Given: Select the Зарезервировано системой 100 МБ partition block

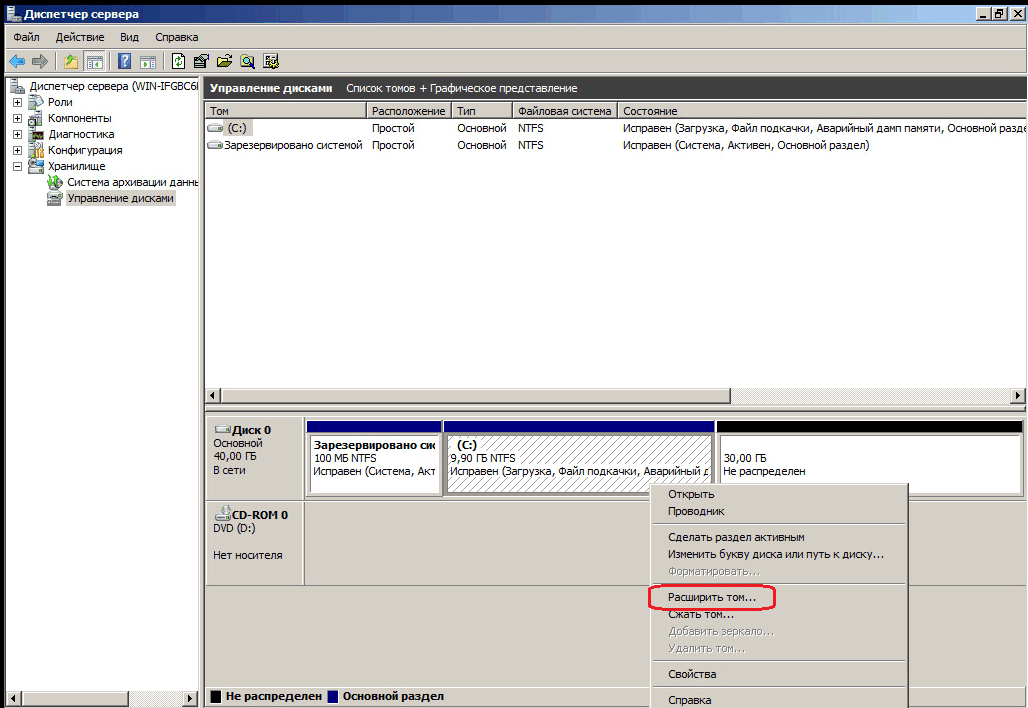Looking at the screenshot, I should (374, 458).
